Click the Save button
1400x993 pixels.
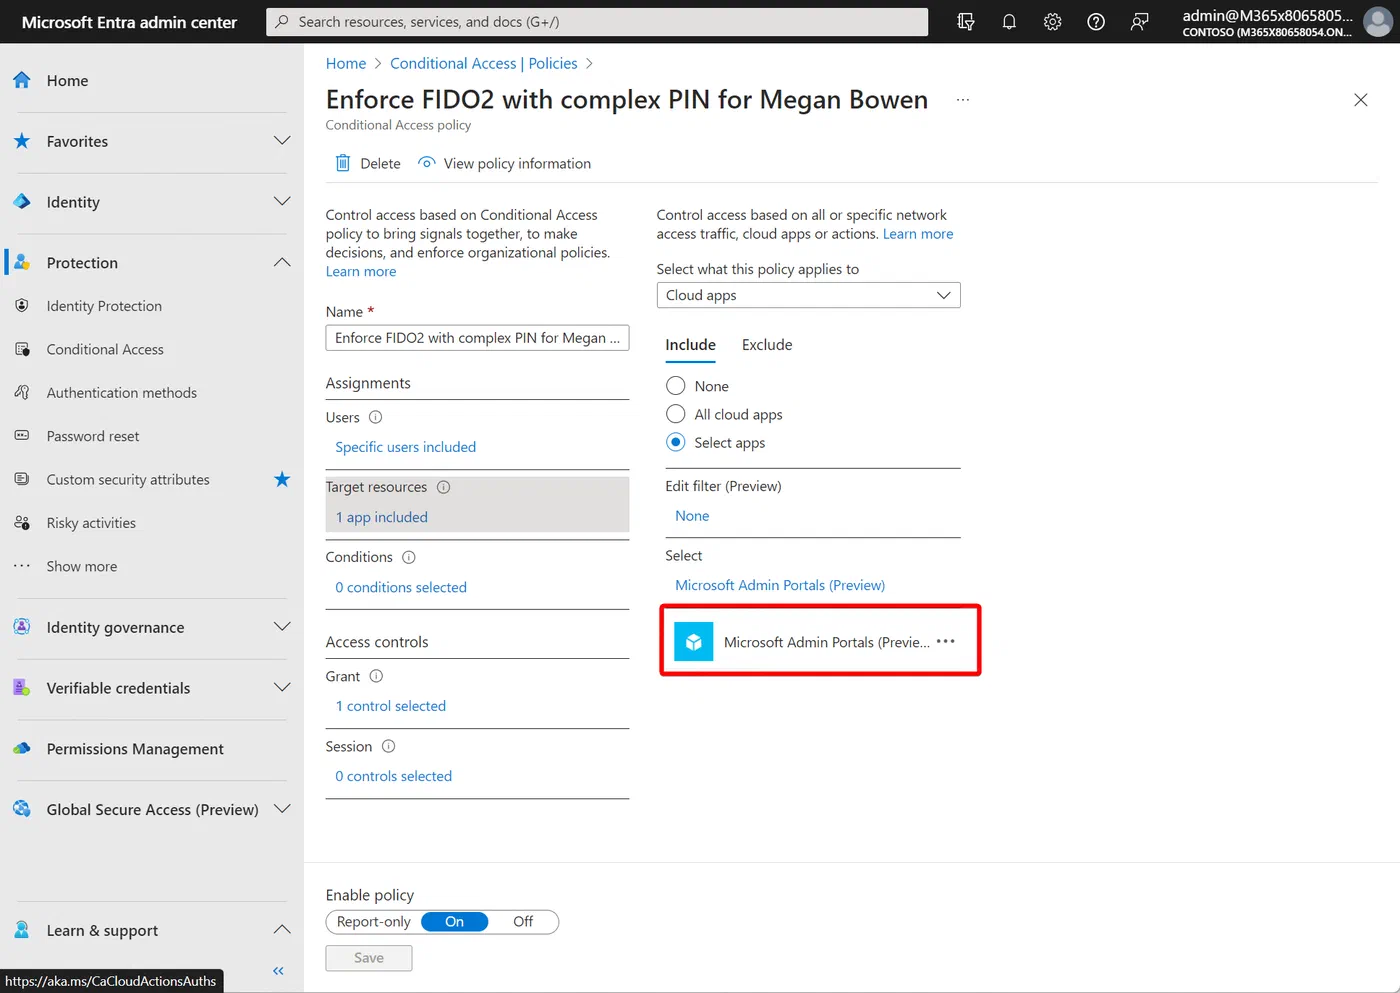click(369, 958)
